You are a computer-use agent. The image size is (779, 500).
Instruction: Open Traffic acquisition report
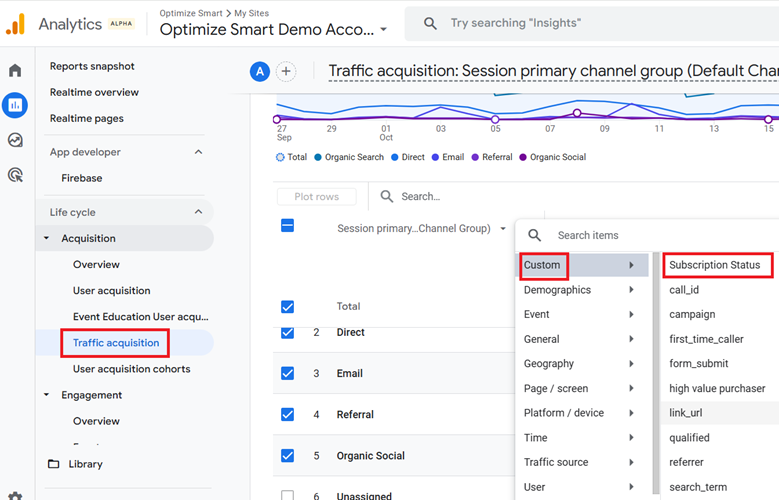116,342
